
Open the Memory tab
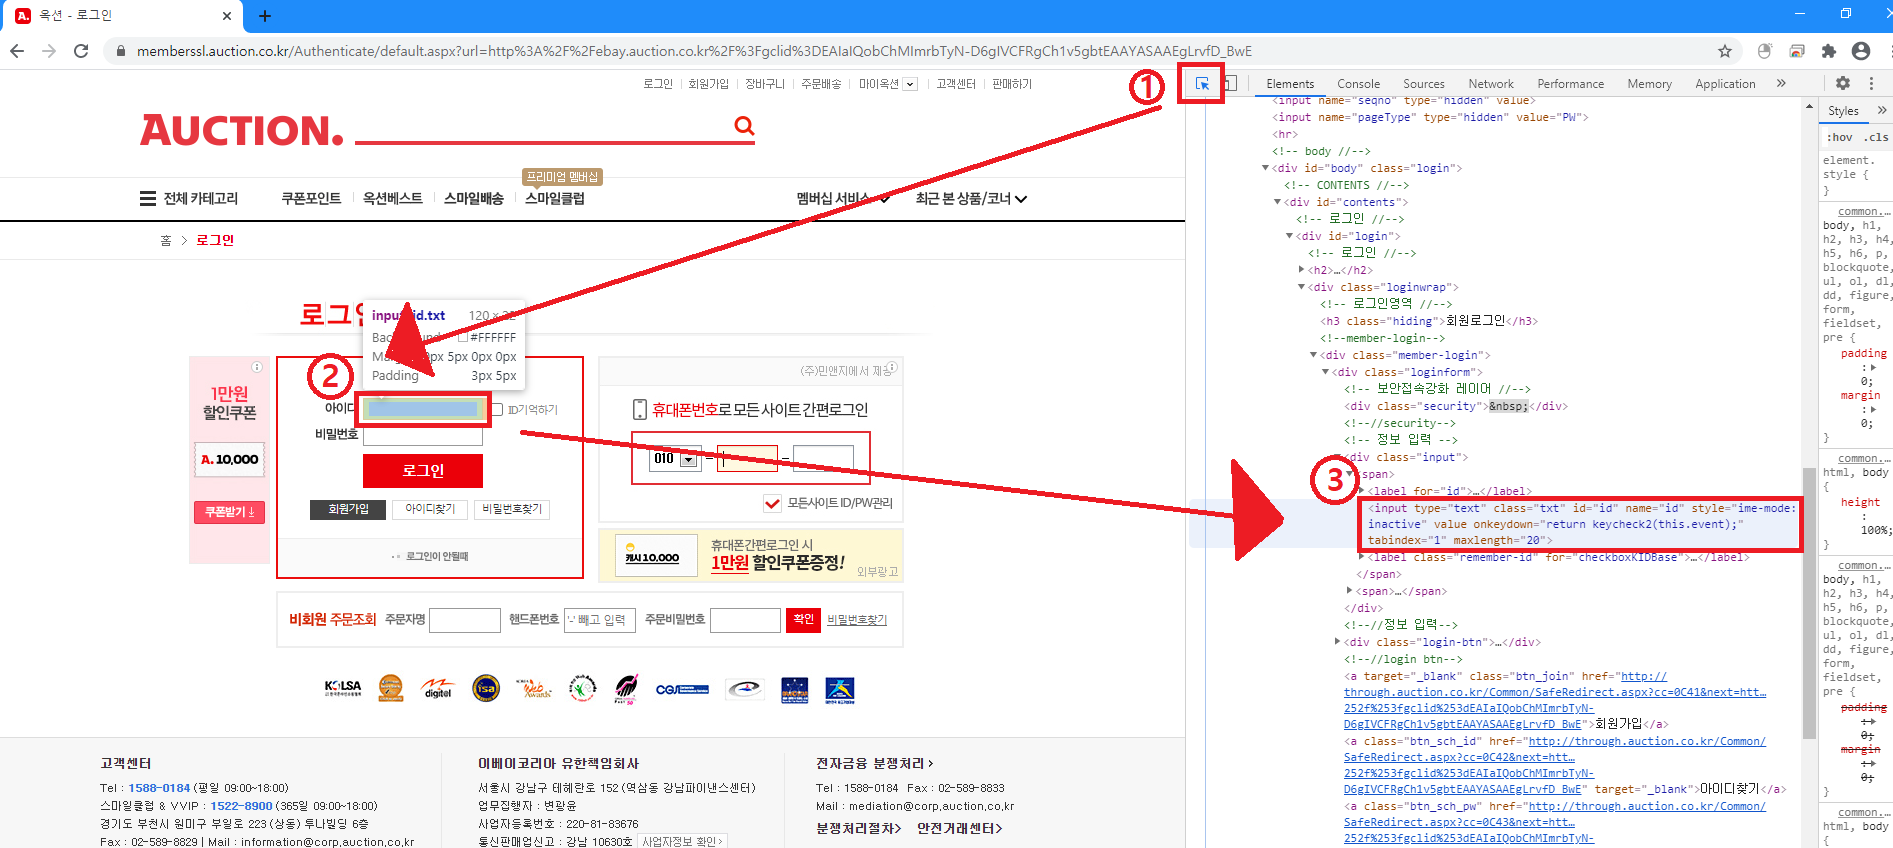click(1649, 84)
